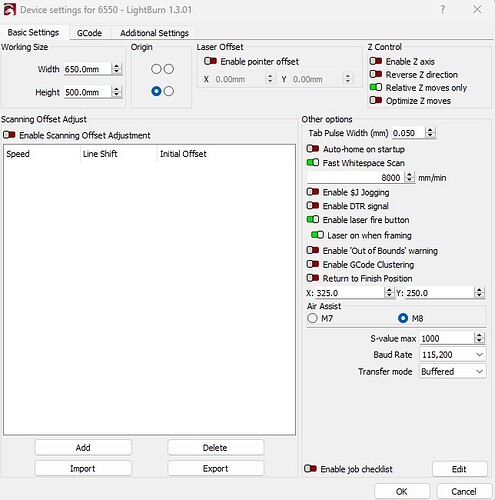Screen dimensions: 495x500
Task: Click the Width input field
Action: pyautogui.click(x=88, y=69)
